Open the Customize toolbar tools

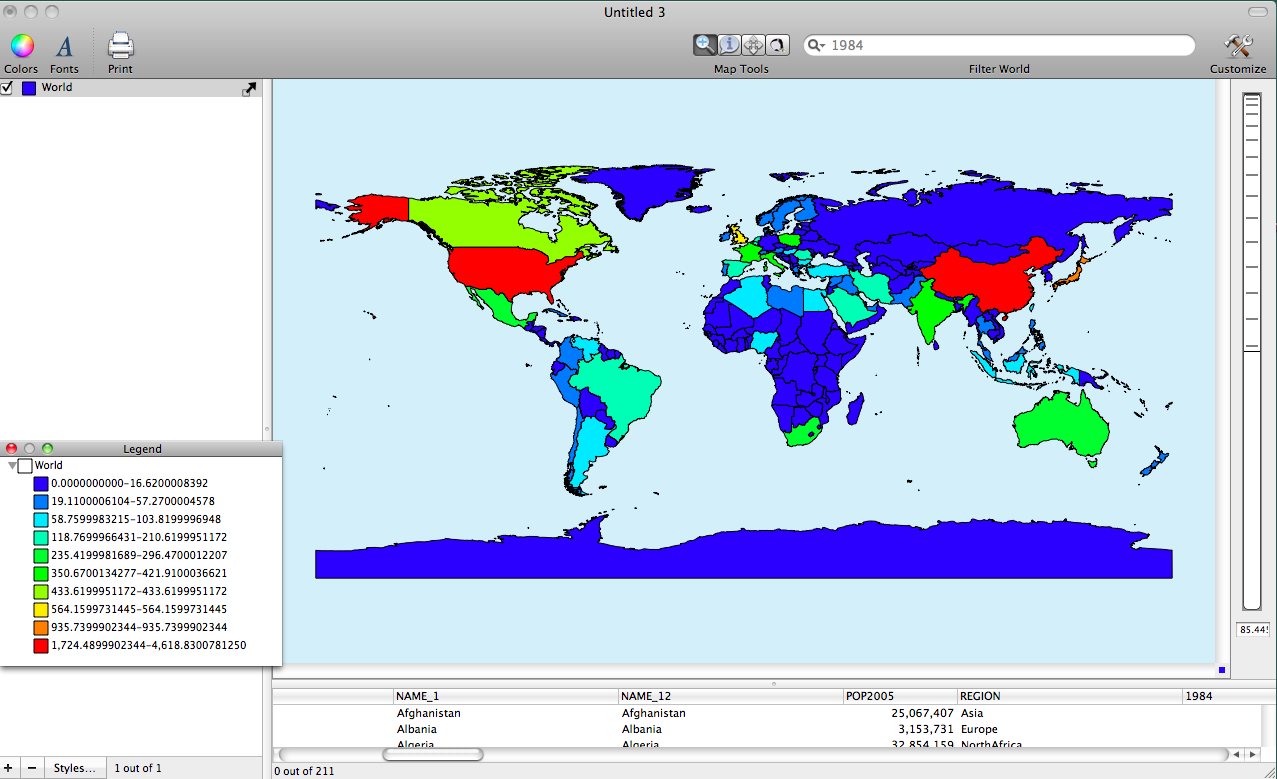[x=1237, y=46]
